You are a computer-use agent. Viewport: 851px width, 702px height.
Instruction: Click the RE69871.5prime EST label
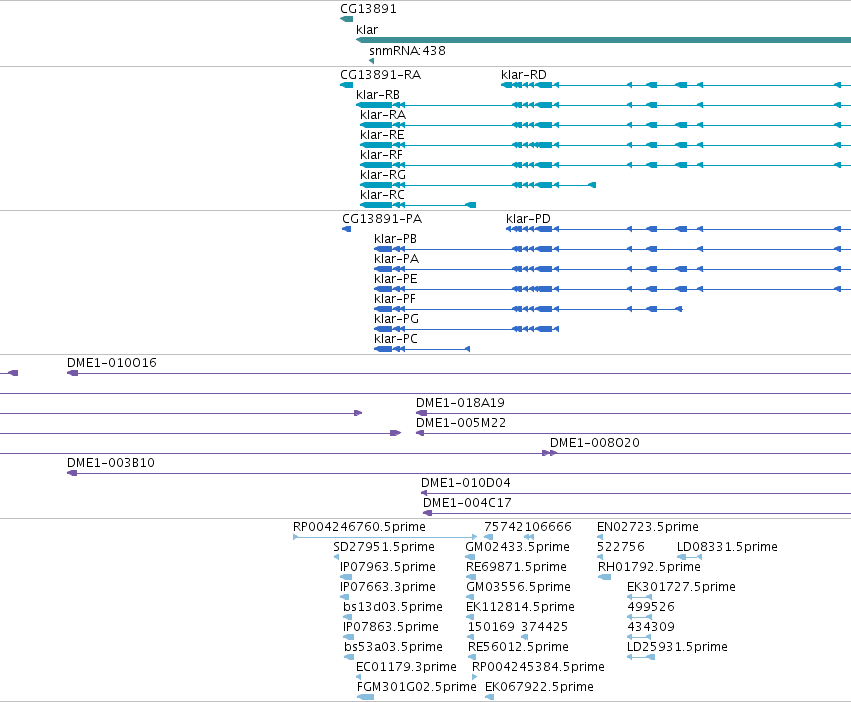tap(516, 567)
